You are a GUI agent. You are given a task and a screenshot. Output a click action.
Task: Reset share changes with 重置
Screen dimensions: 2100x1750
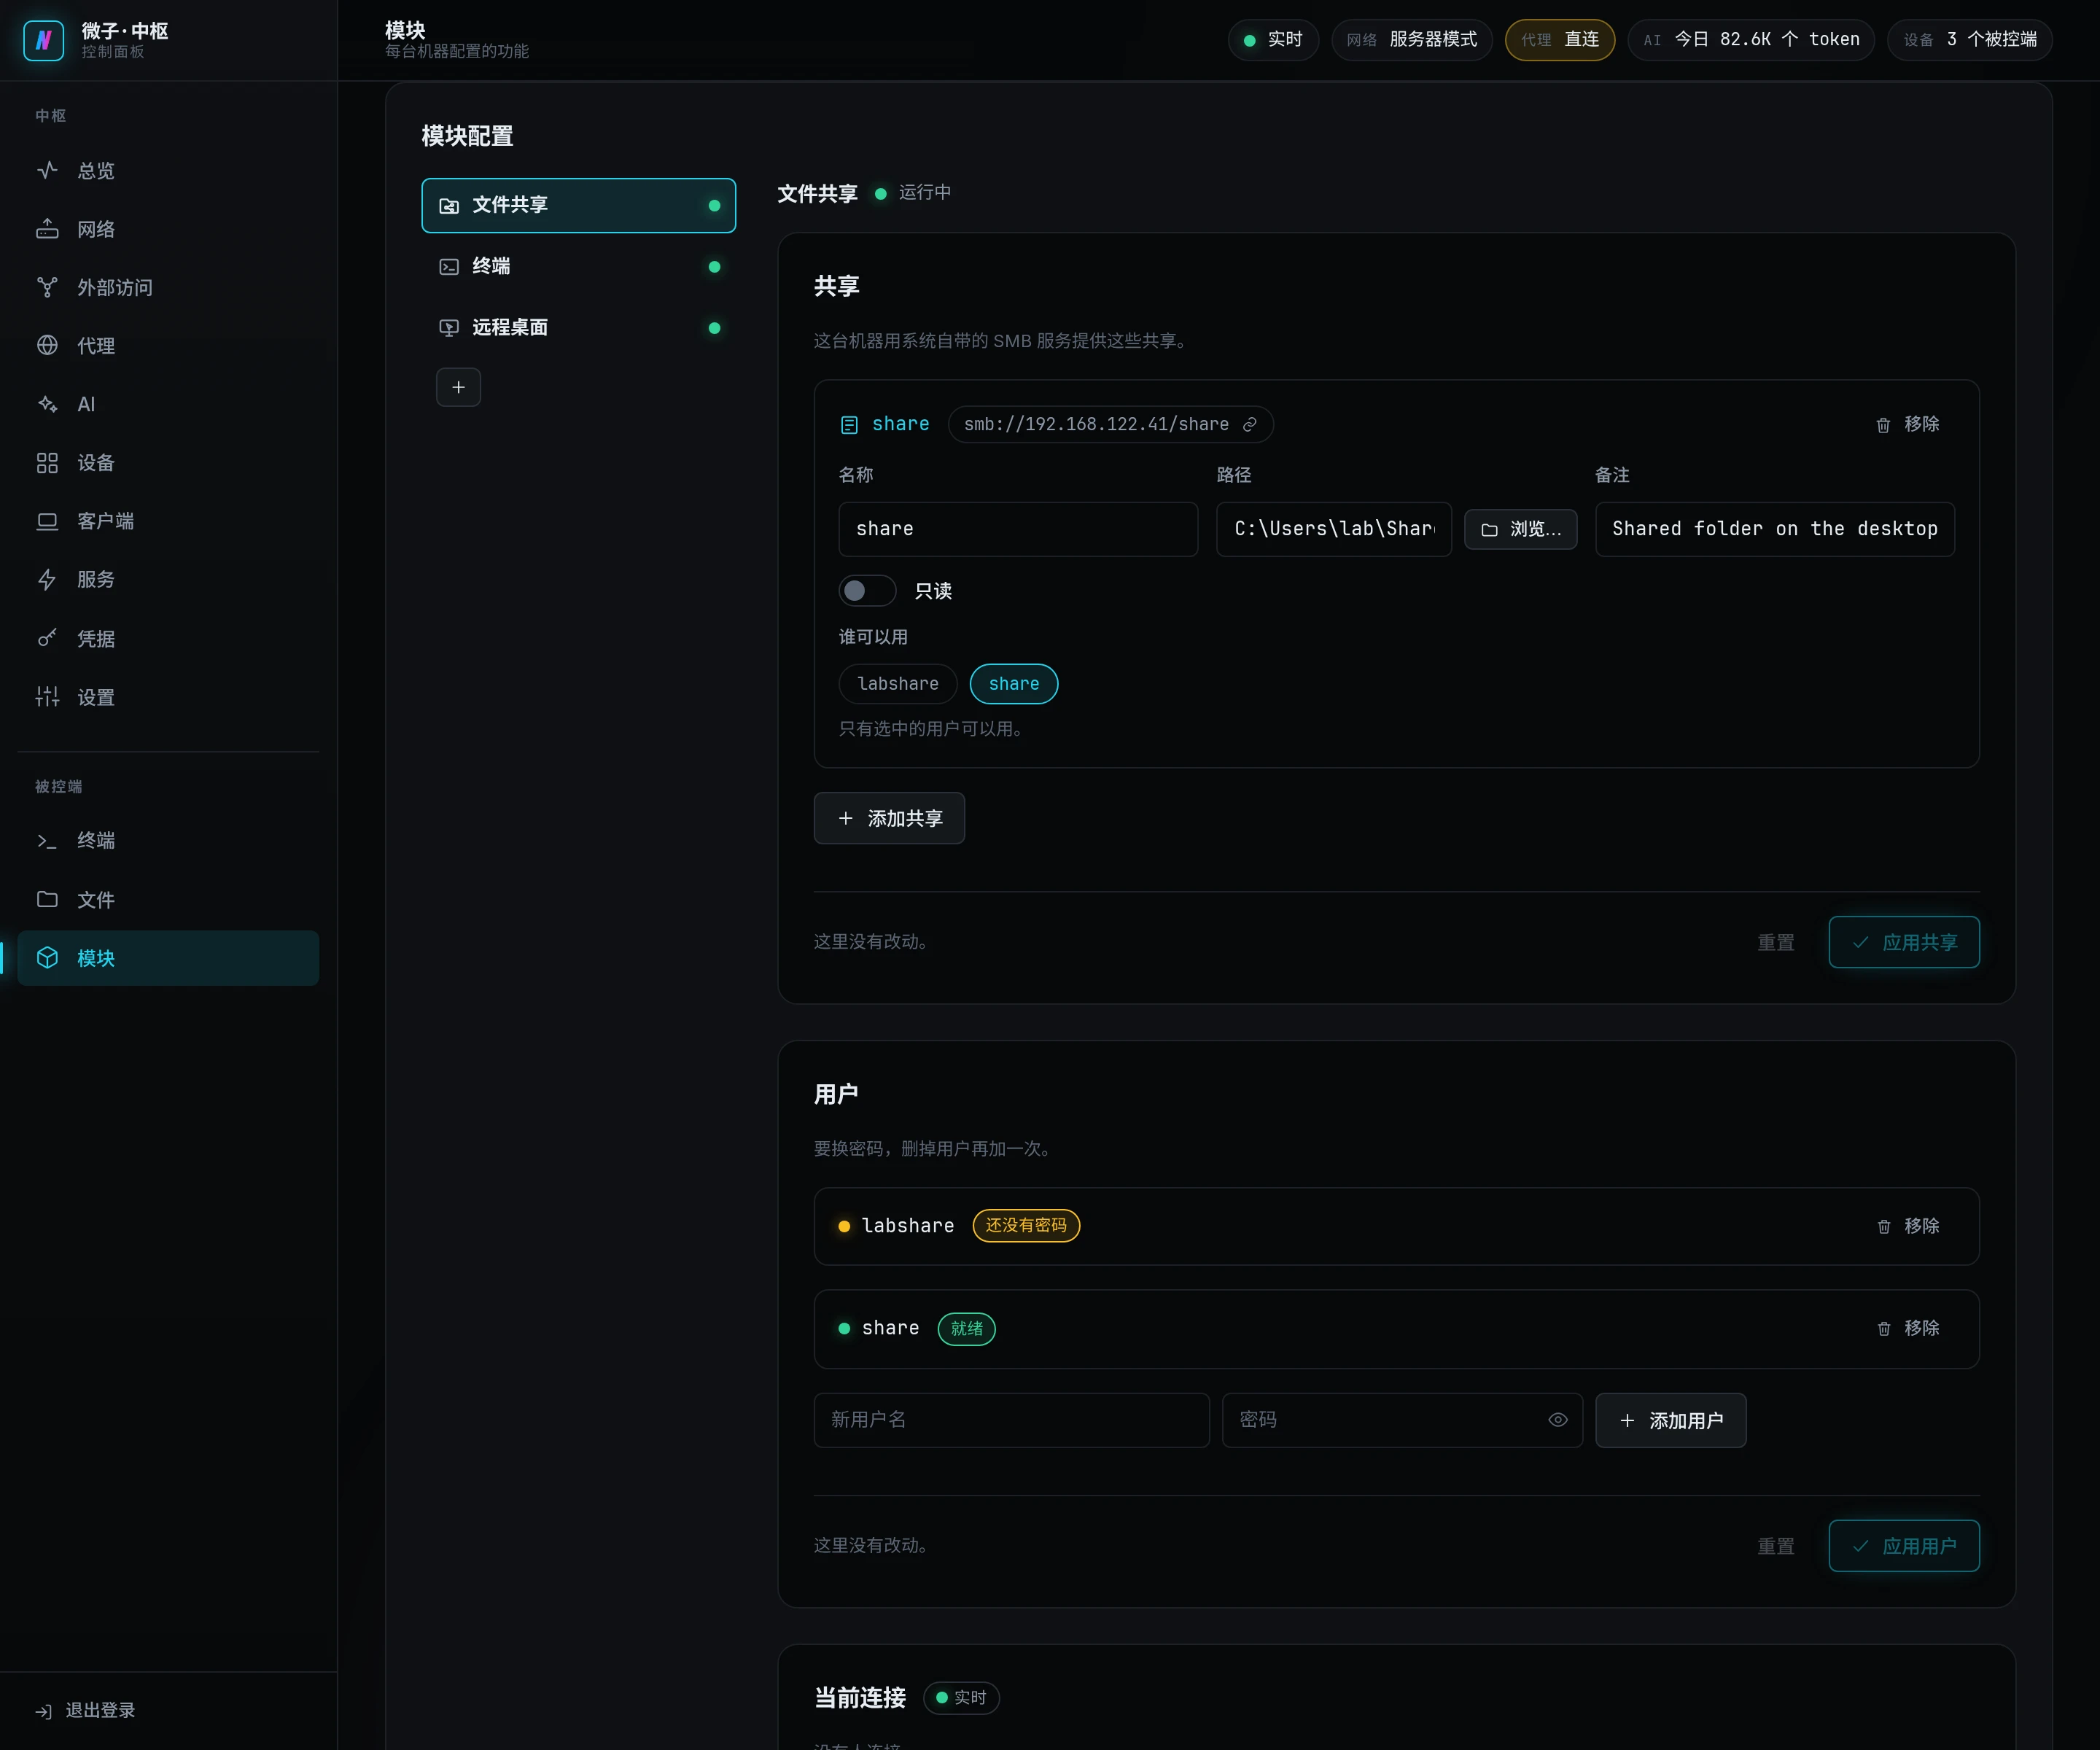click(1776, 942)
